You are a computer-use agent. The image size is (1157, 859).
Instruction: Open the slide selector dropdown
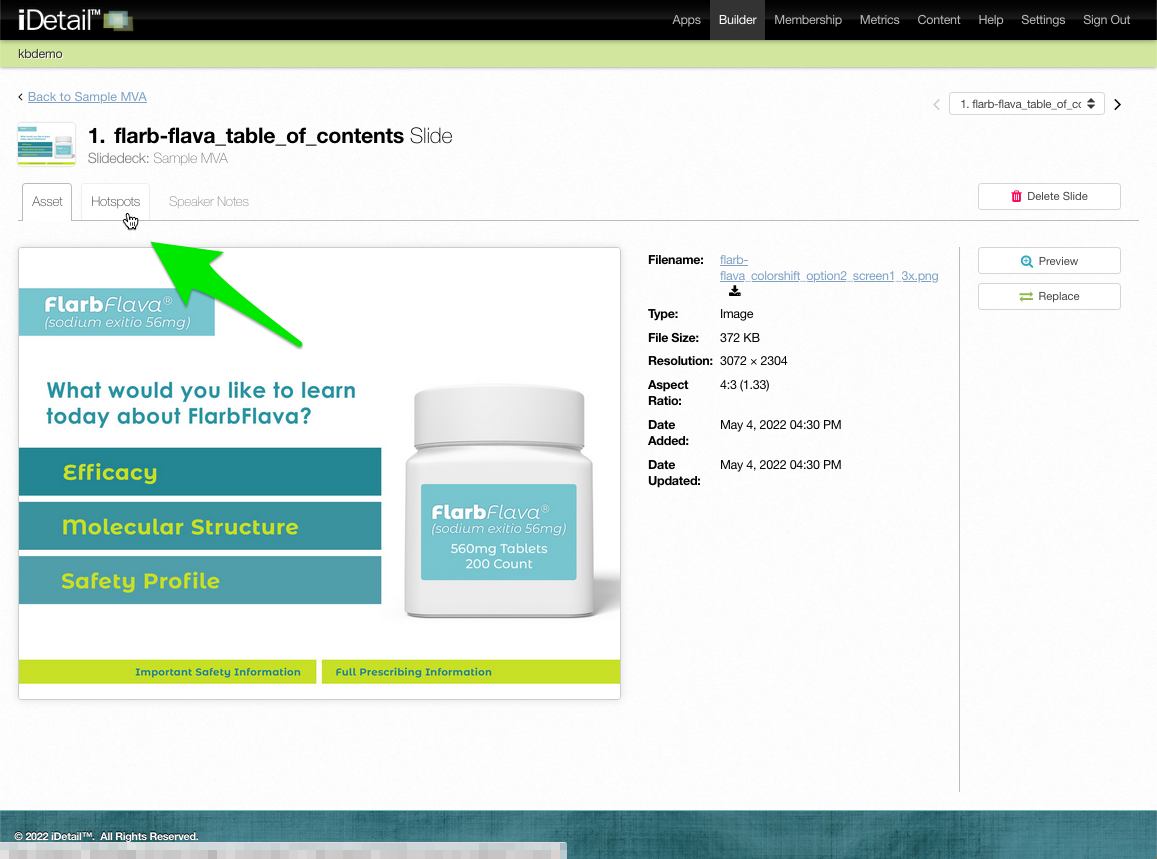click(1026, 104)
